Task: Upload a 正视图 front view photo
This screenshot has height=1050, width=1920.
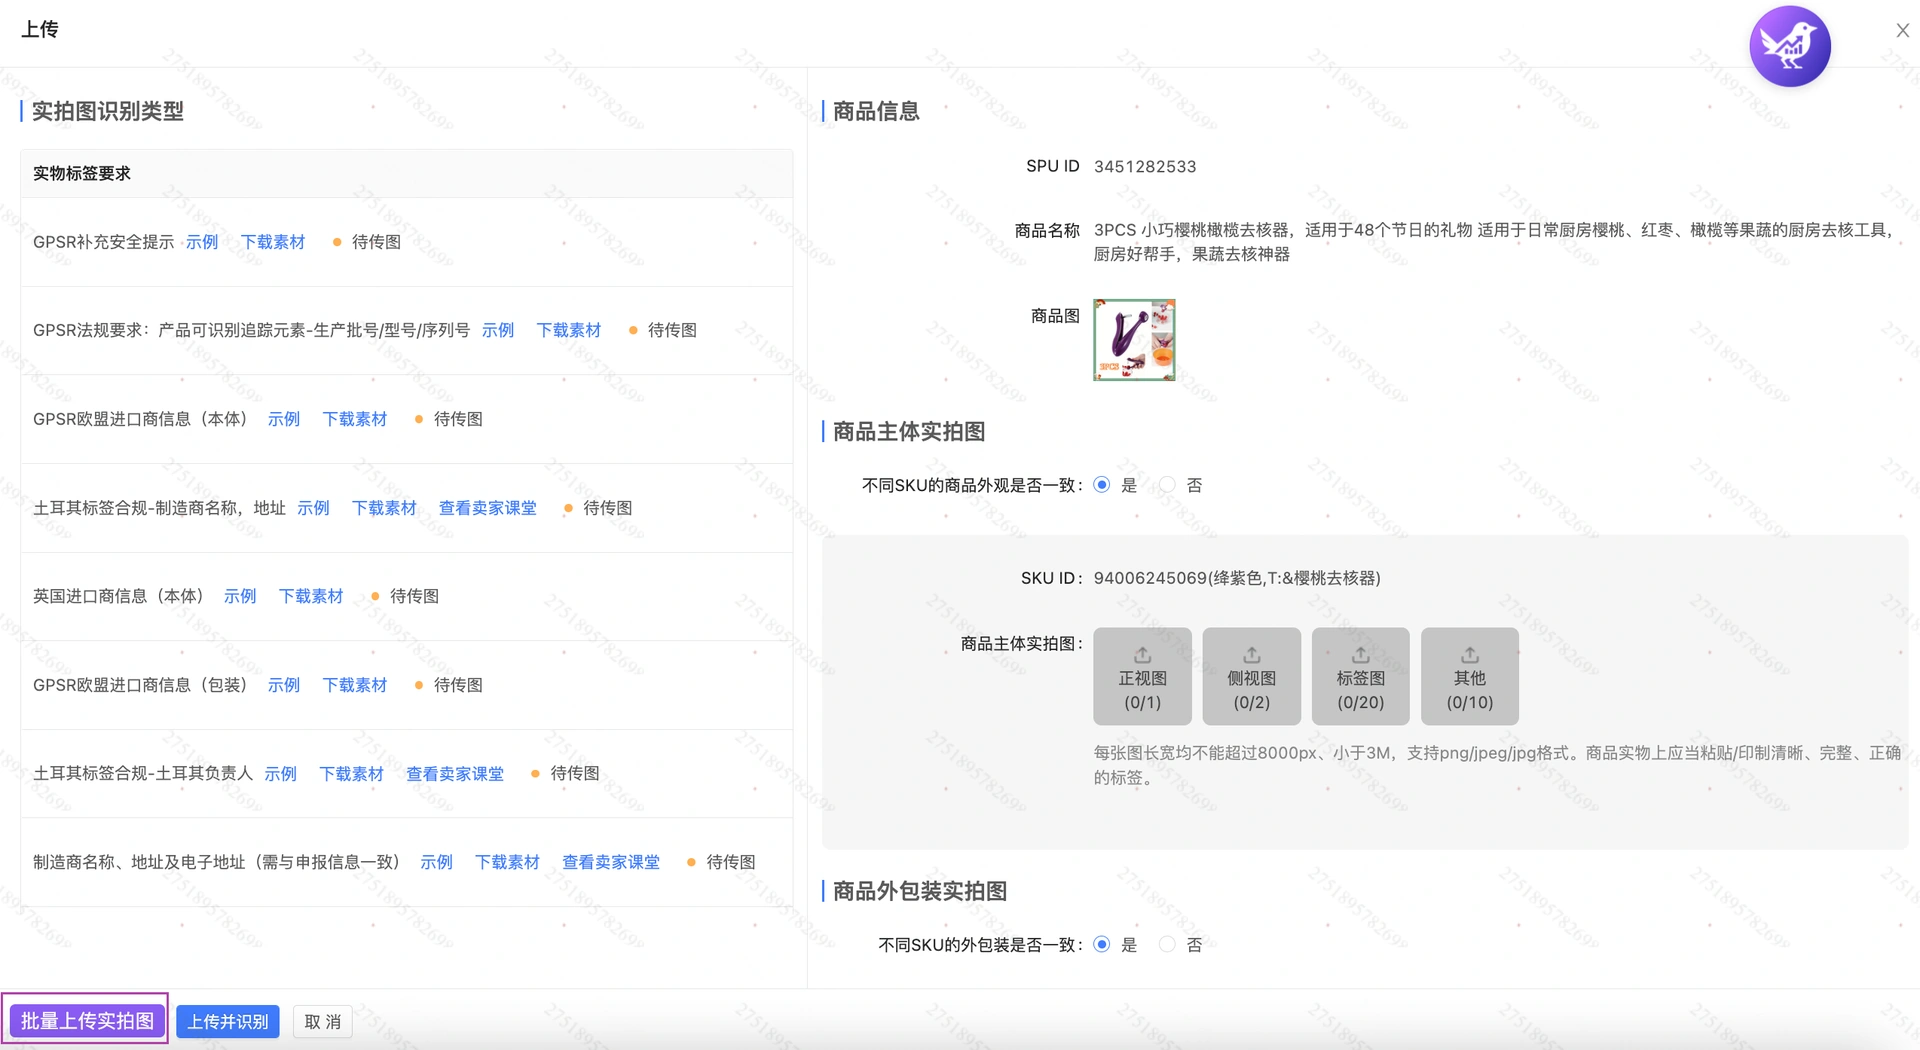Action: point(1142,676)
